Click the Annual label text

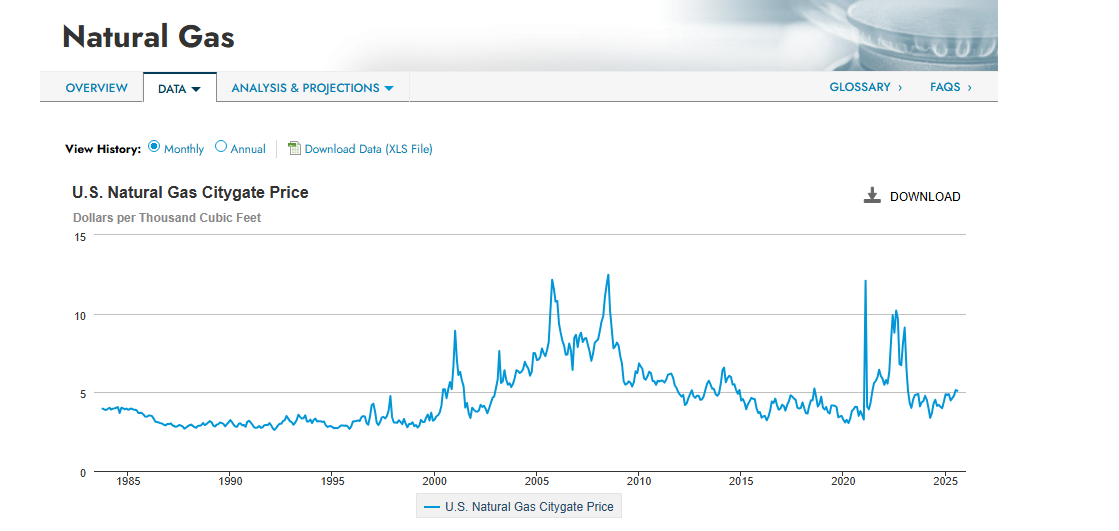click(x=248, y=149)
